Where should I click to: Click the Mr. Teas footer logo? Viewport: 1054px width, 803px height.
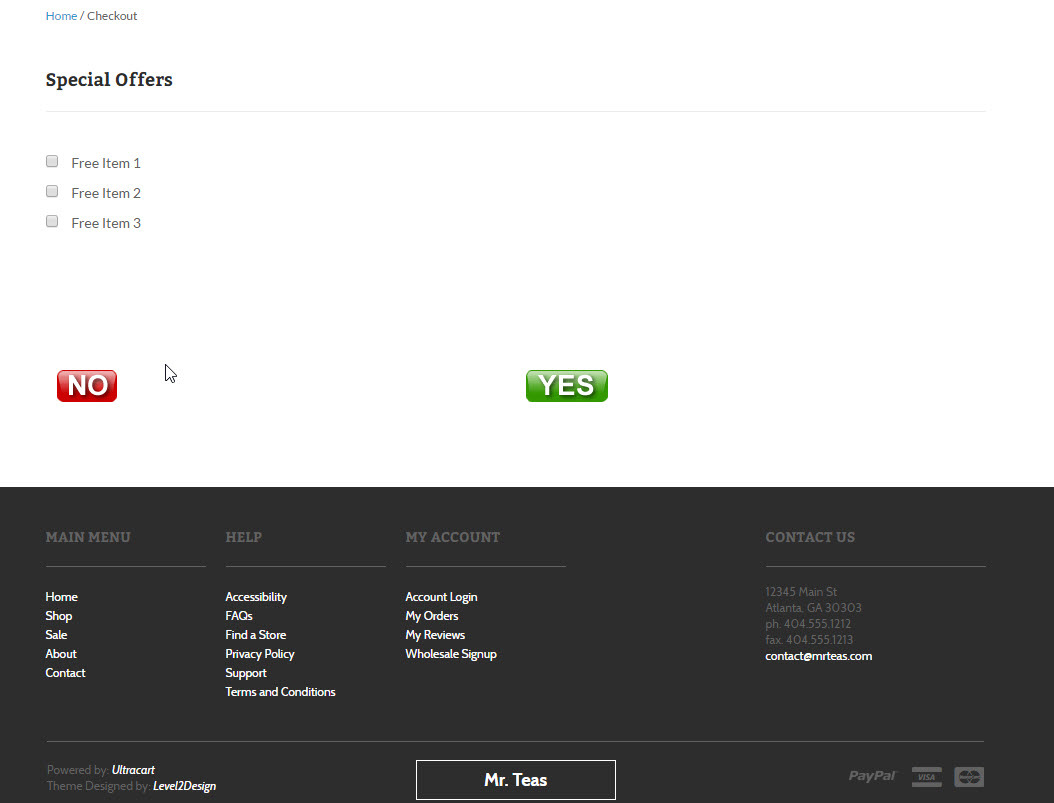coord(516,780)
